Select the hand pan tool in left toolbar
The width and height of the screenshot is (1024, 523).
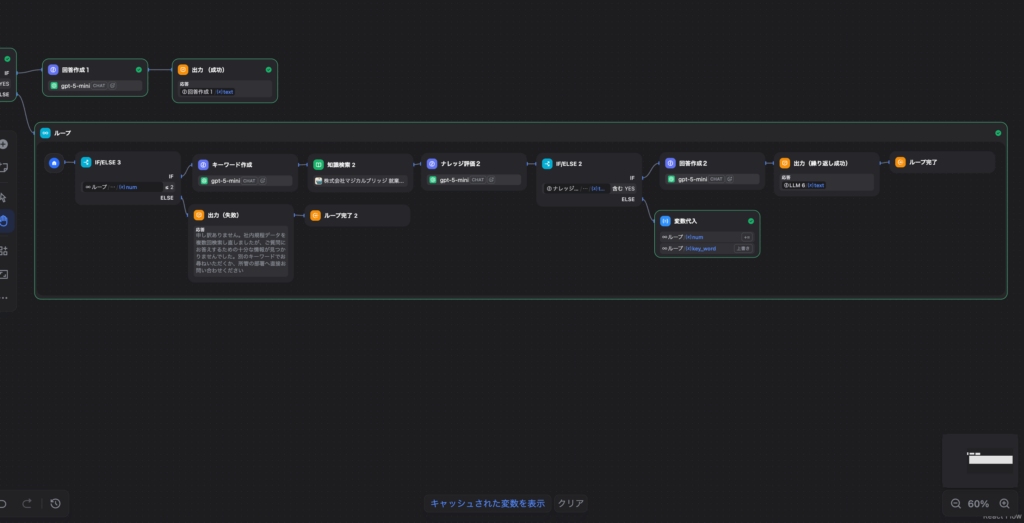tap(4, 222)
